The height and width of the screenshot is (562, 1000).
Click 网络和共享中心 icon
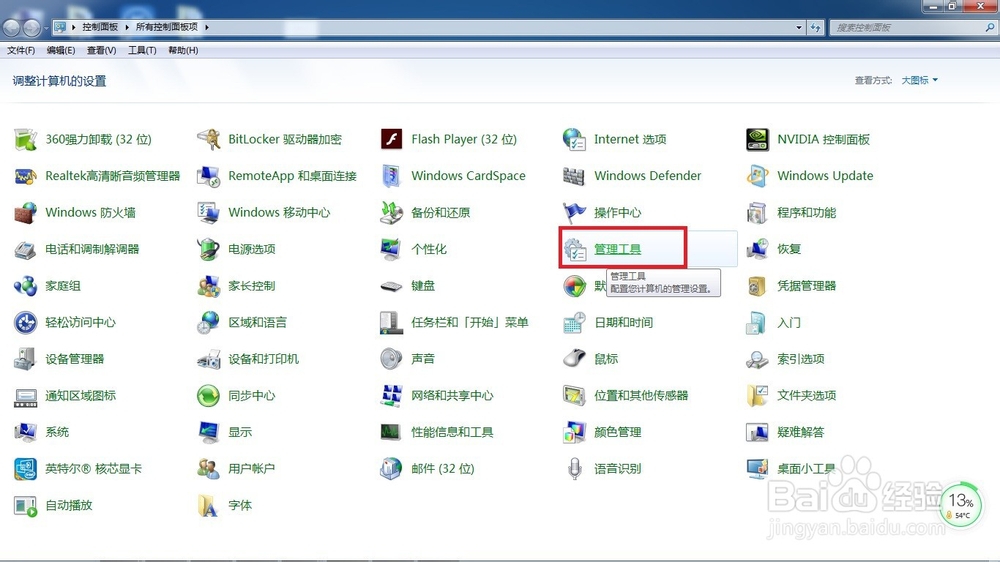pos(392,395)
